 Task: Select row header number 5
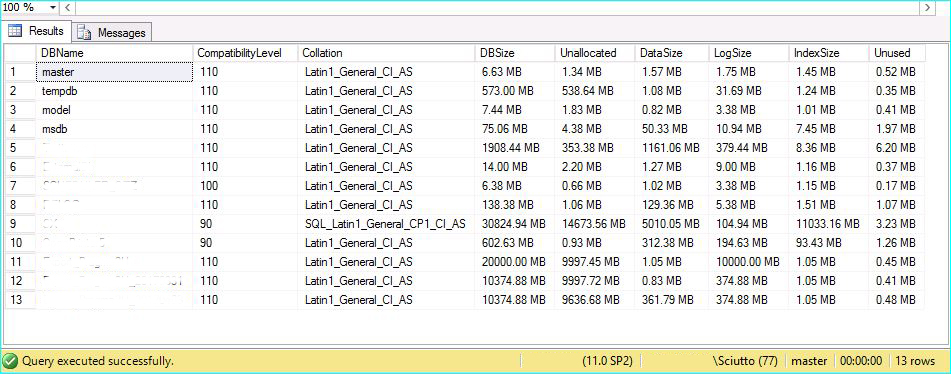coord(20,148)
